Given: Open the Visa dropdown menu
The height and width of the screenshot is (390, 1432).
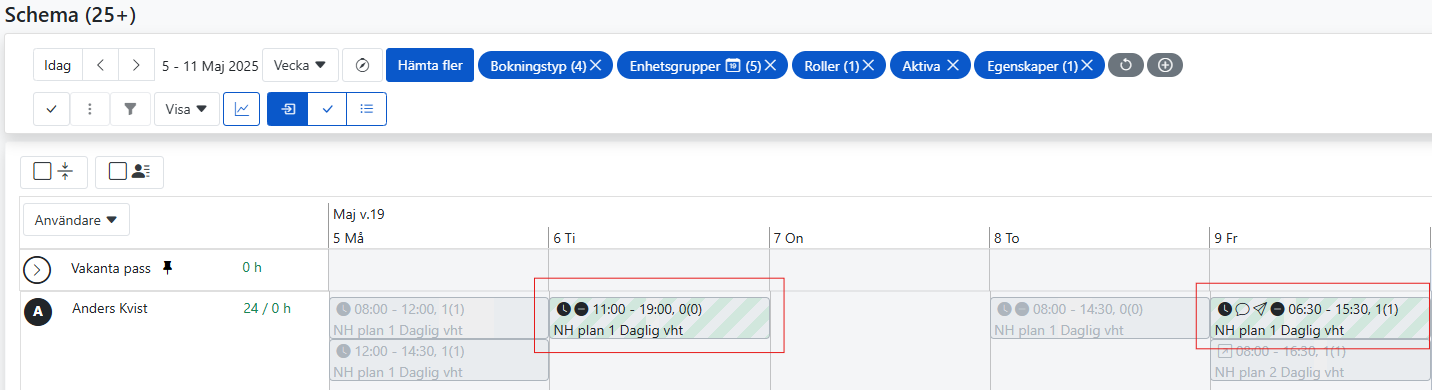Looking at the screenshot, I should [187, 109].
